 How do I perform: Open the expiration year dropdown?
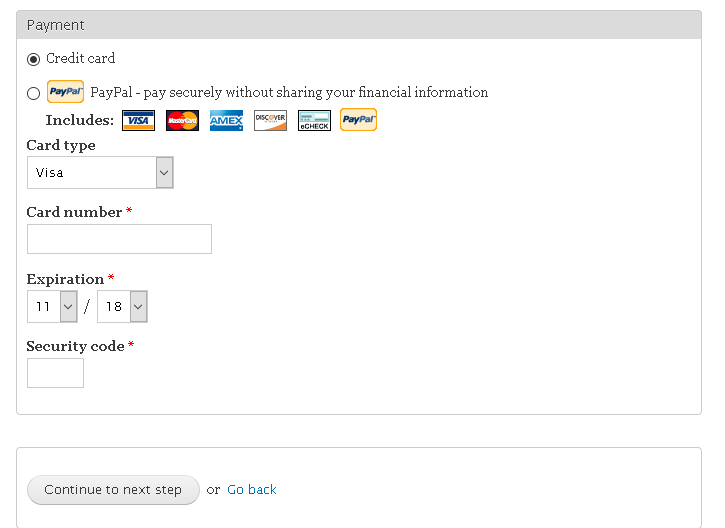pyautogui.click(x=123, y=307)
